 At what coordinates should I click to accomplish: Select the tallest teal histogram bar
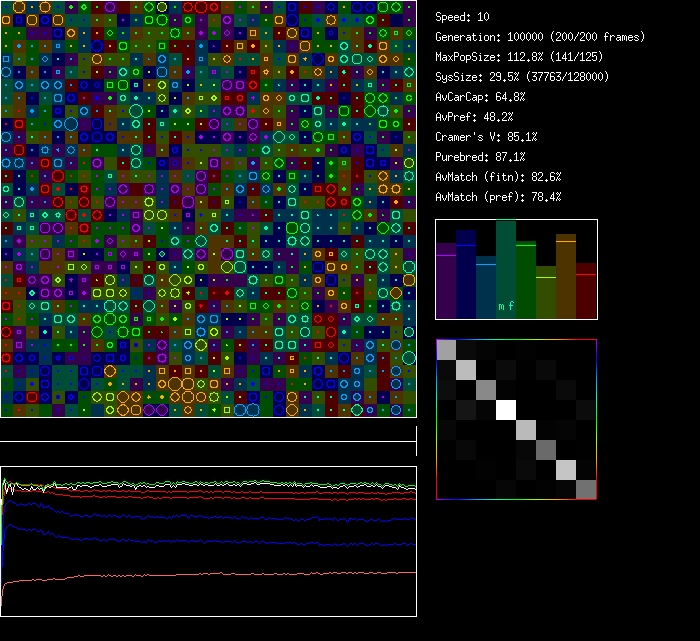(506, 260)
